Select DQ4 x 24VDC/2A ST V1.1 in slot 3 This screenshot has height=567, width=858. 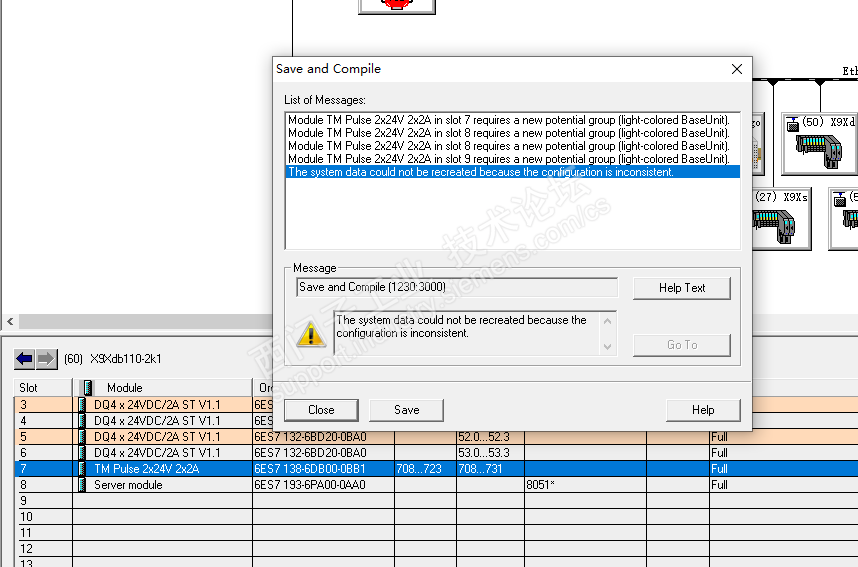pyautogui.click(x=157, y=405)
